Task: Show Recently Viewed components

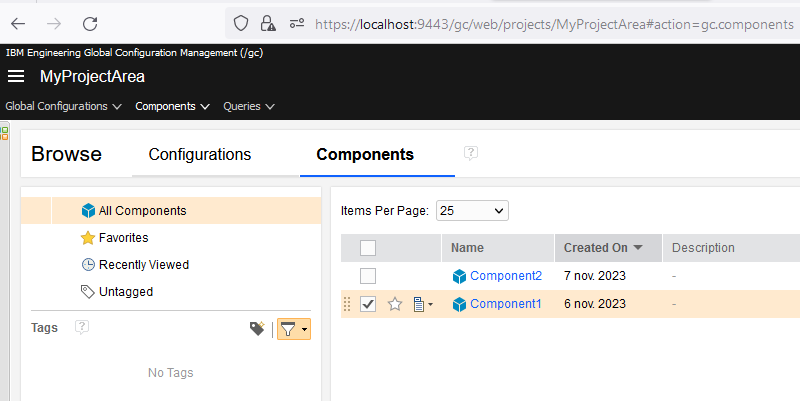Action: click(x=135, y=264)
